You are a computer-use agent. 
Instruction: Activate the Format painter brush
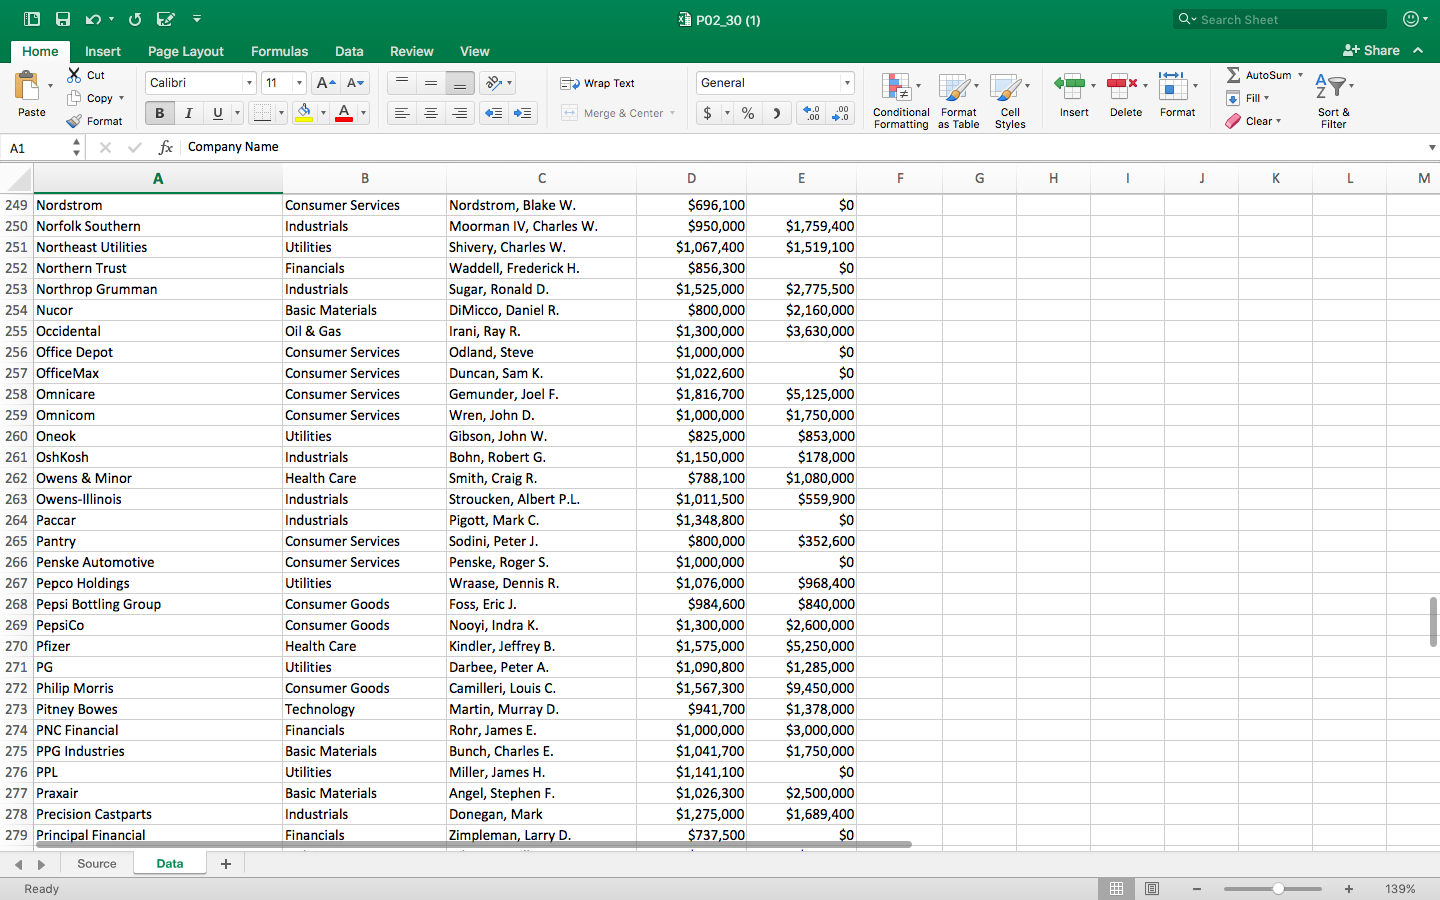click(x=75, y=121)
